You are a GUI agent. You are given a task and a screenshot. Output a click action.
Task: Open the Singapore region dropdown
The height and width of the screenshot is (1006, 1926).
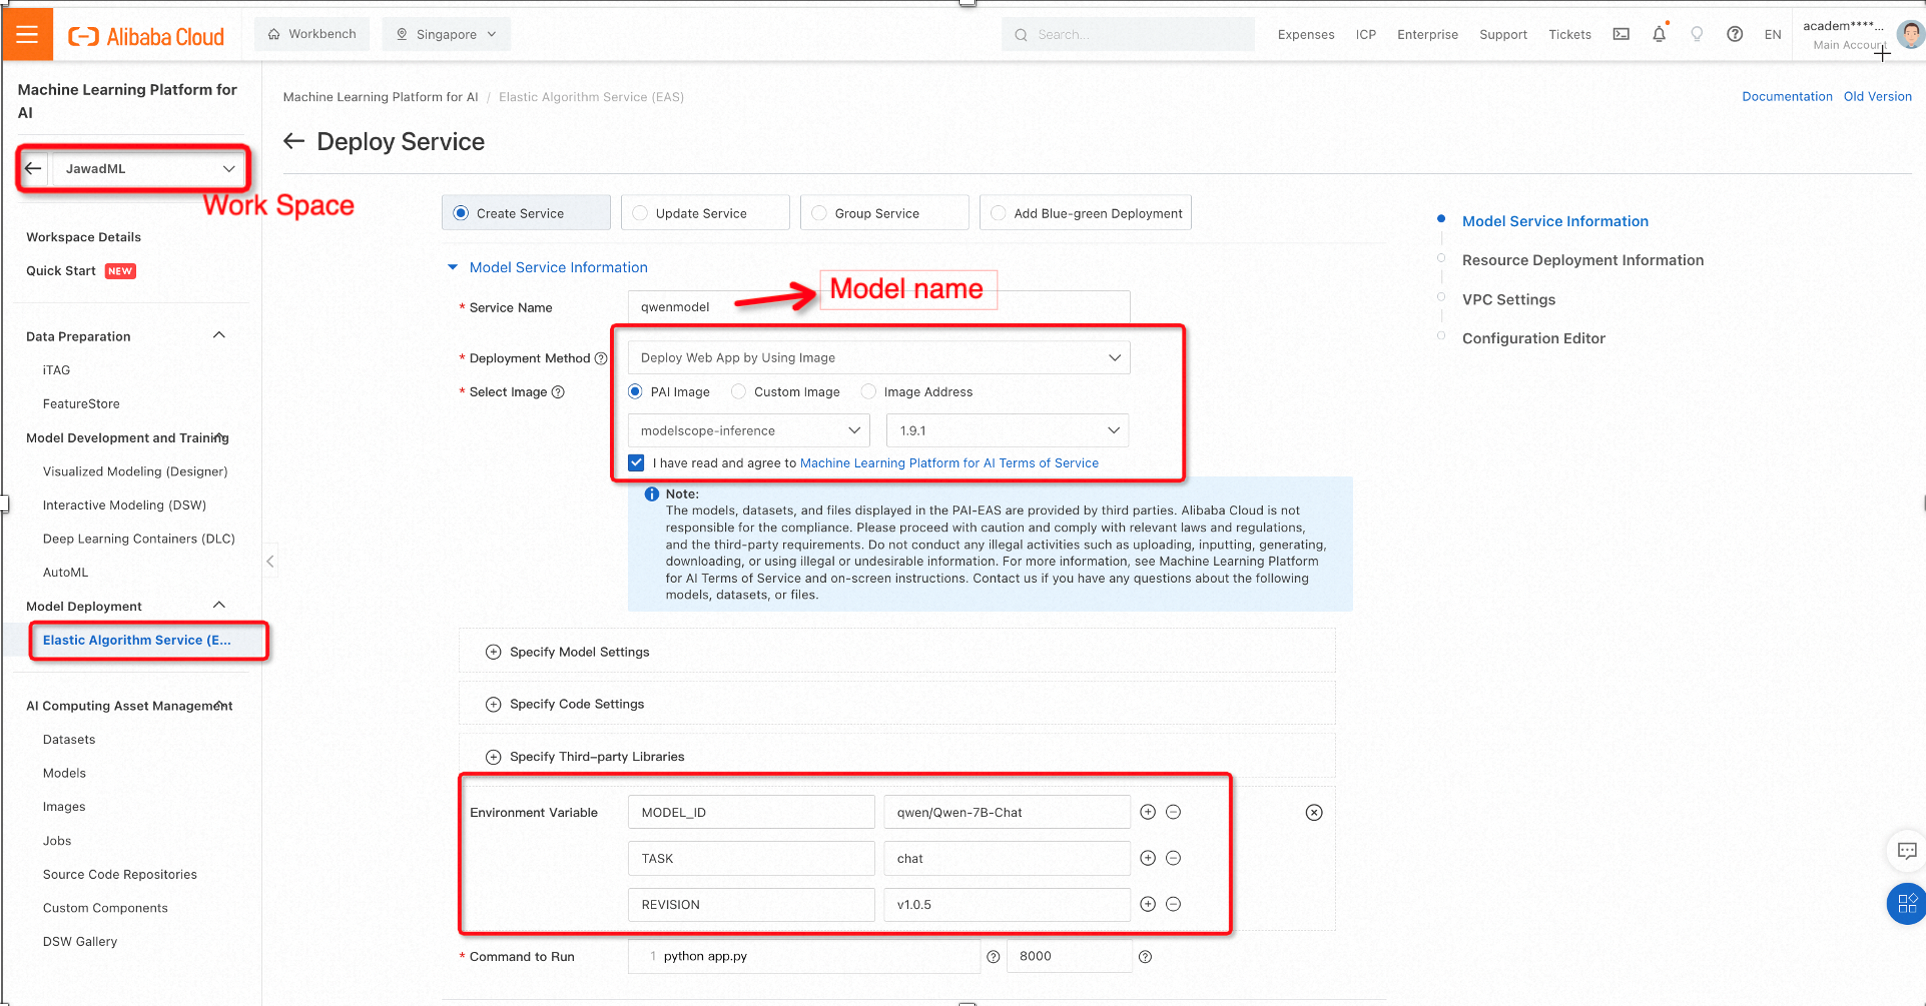point(446,34)
